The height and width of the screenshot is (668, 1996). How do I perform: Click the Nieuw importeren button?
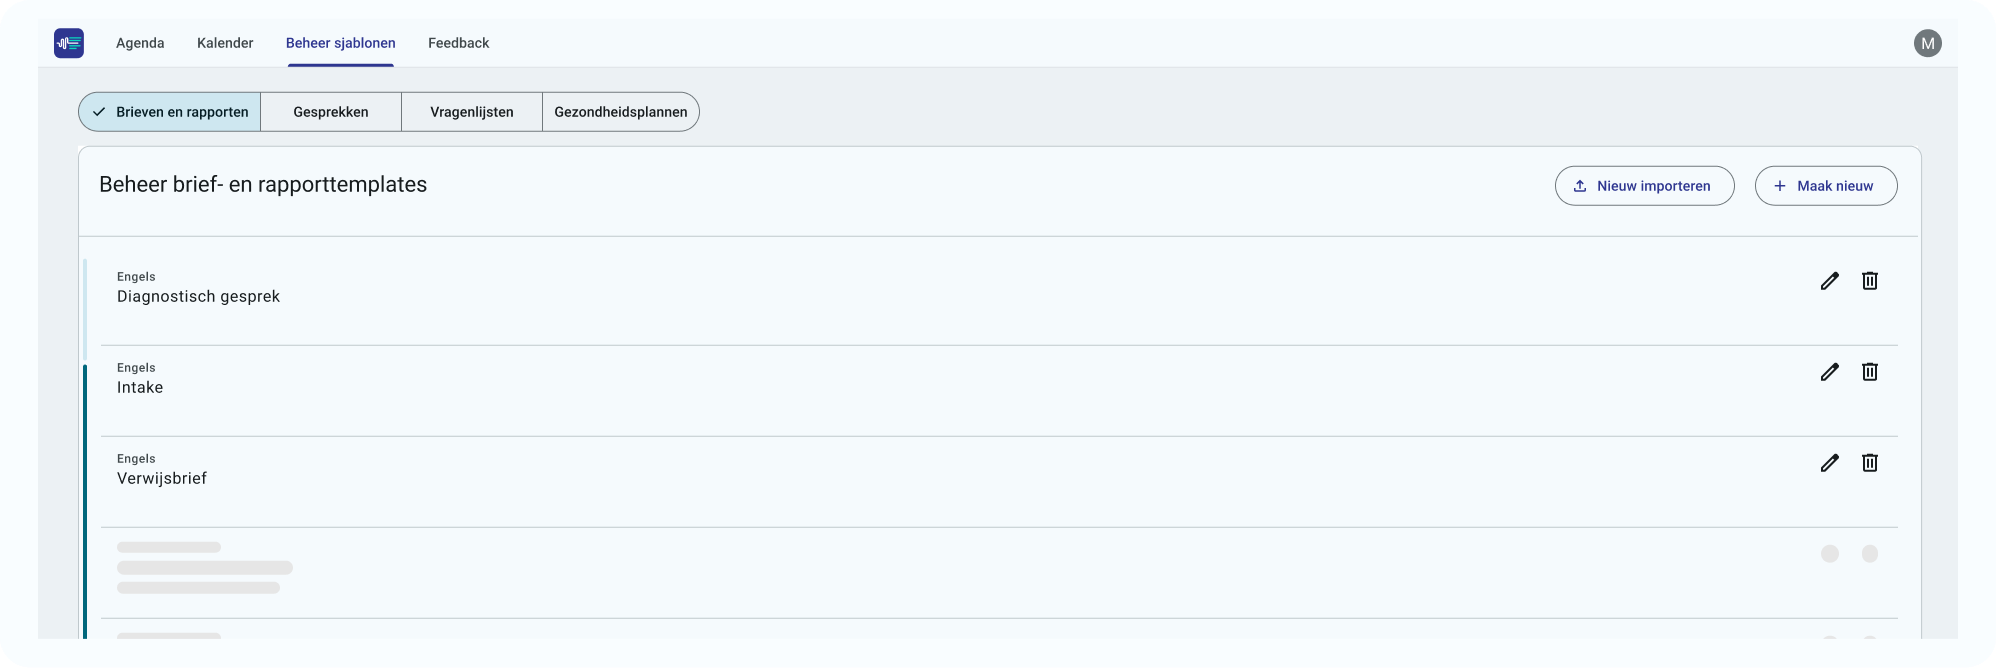click(x=1644, y=186)
